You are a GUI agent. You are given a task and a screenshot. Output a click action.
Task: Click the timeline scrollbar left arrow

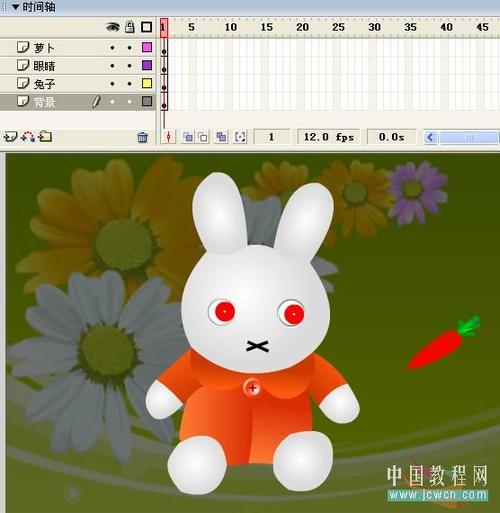(430, 137)
